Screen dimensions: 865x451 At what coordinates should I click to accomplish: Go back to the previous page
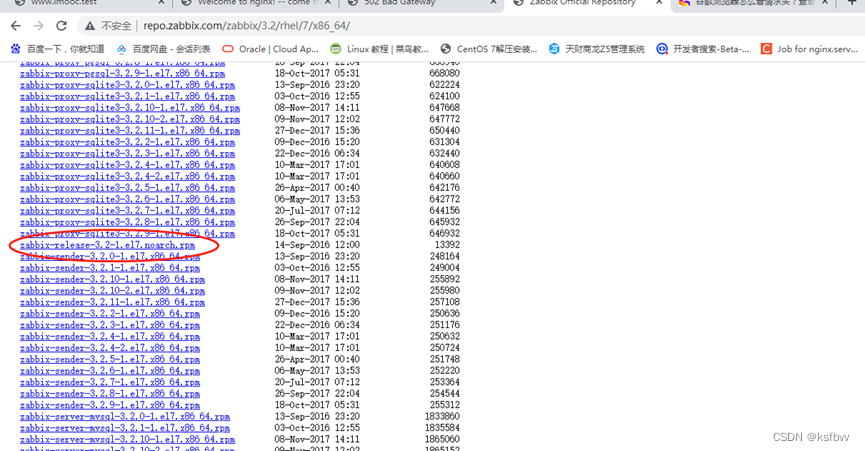[15, 26]
